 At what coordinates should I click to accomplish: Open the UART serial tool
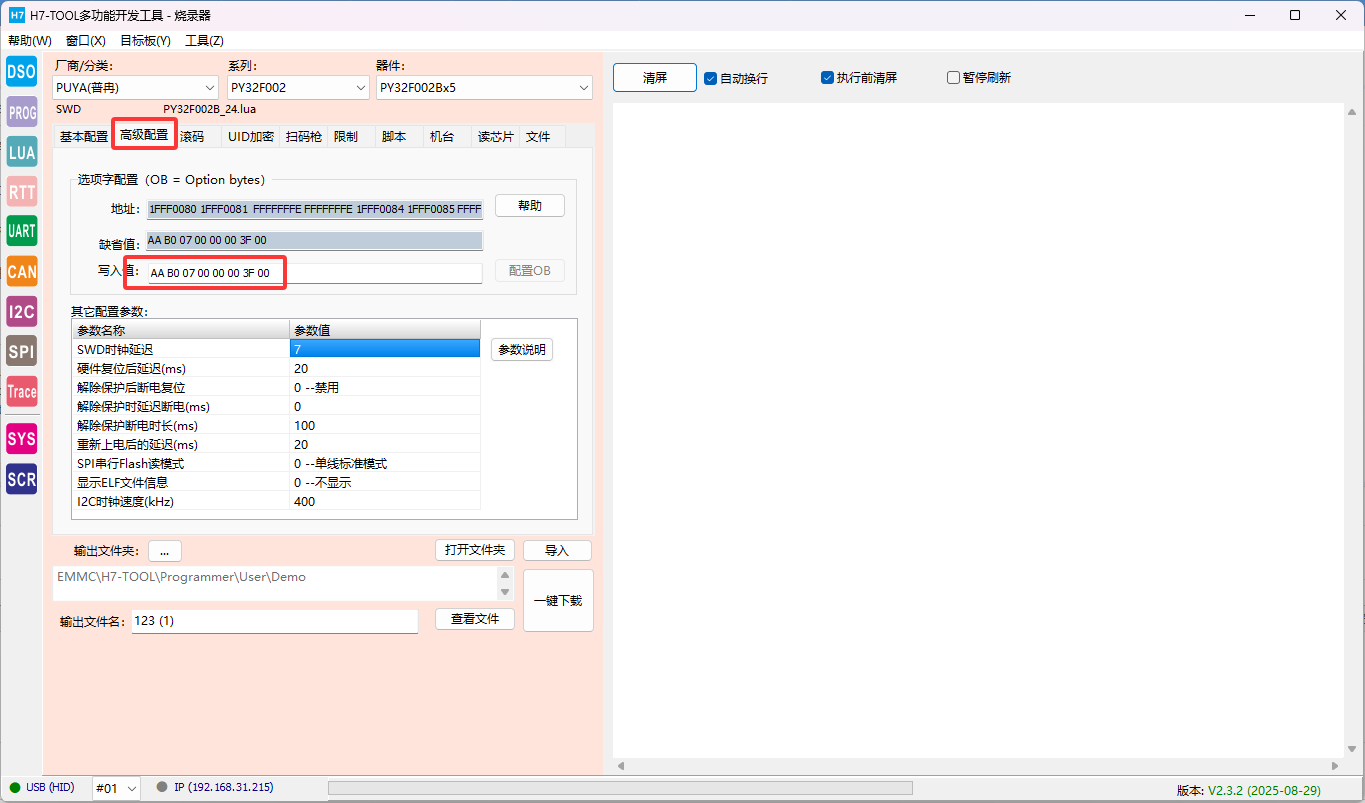tap(22, 231)
